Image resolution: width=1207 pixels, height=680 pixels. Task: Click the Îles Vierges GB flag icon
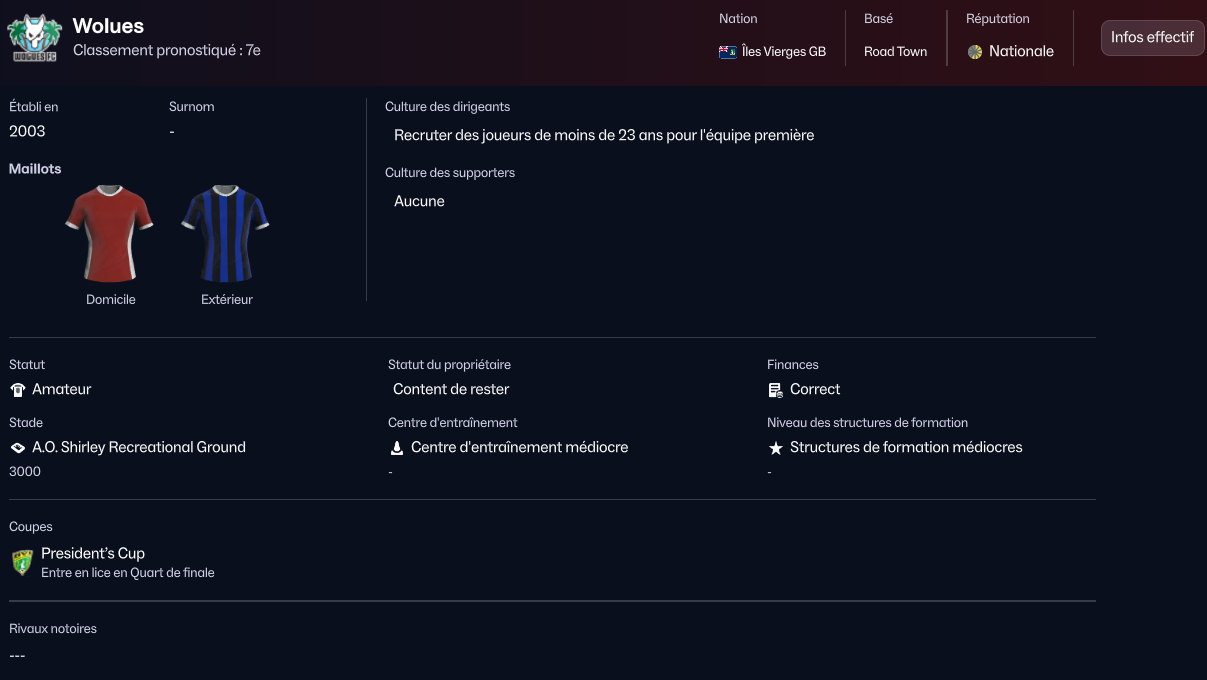728,52
